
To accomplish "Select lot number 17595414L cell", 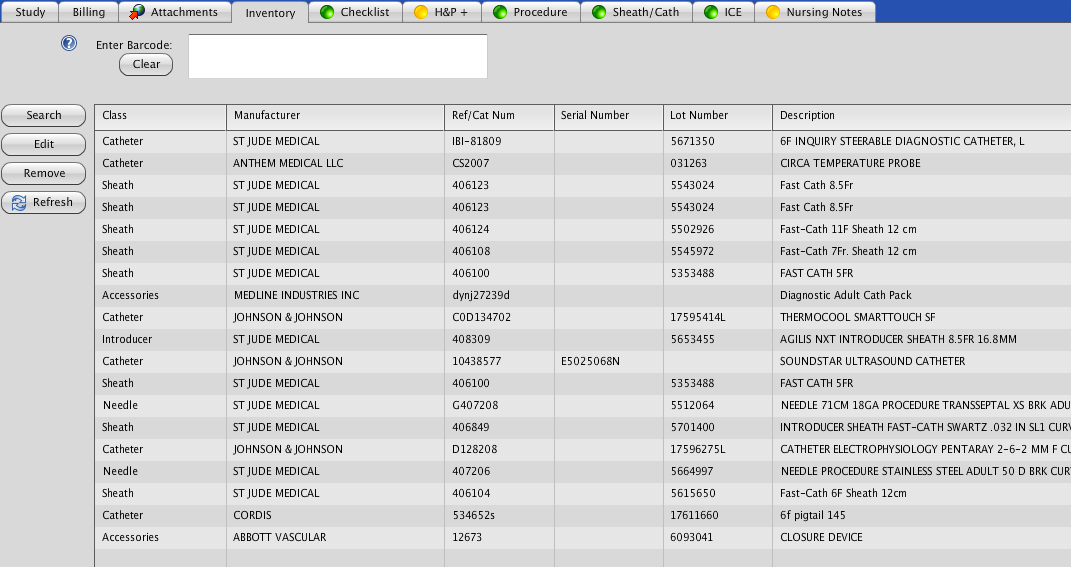I will 718,317.
